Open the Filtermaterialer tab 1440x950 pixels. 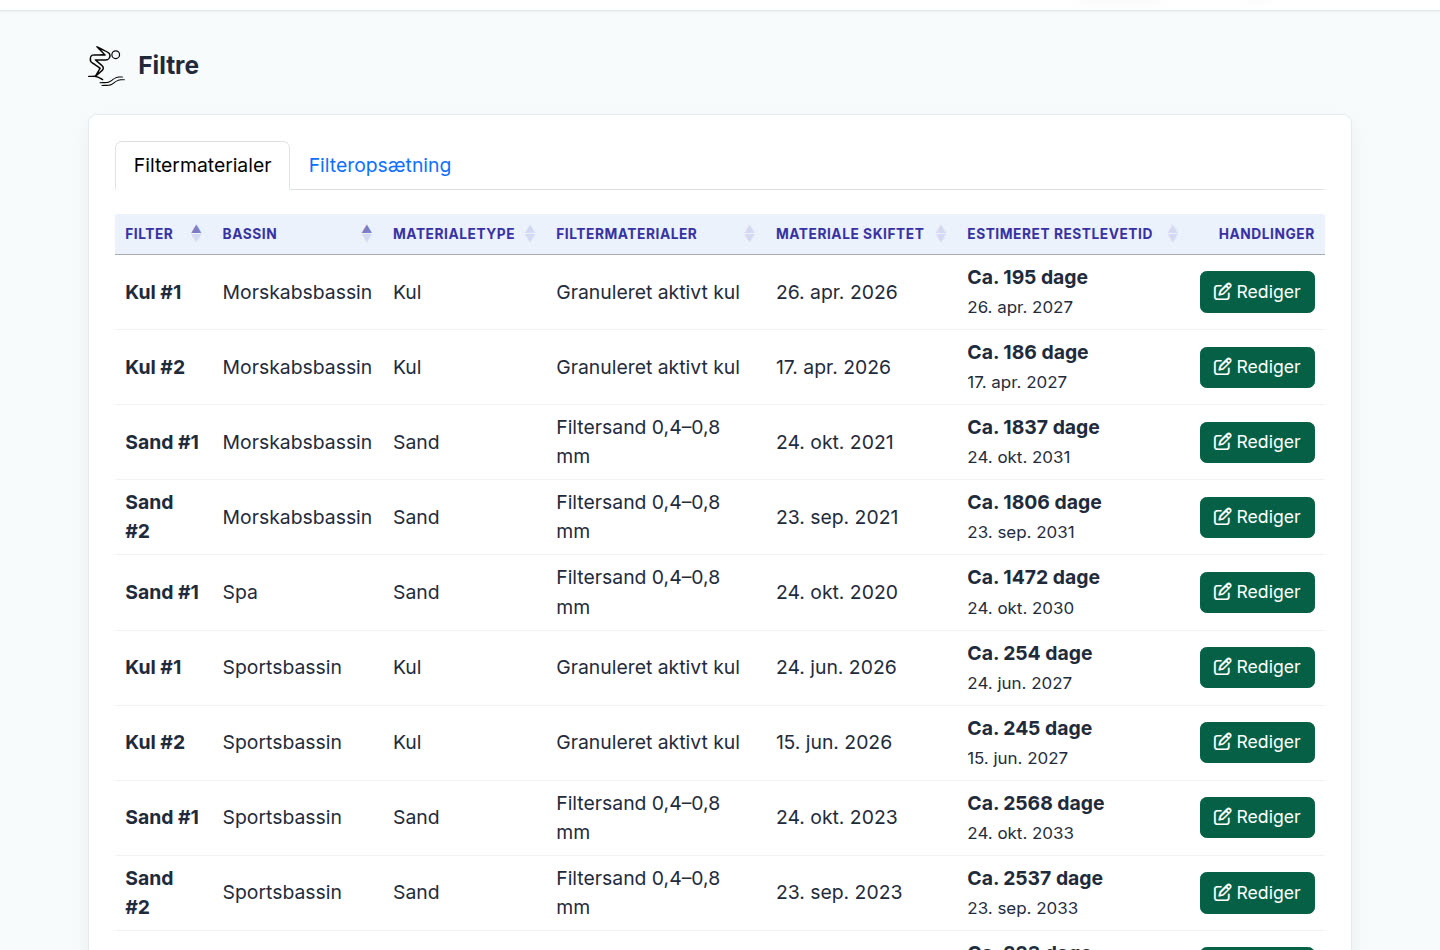click(202, 165)
